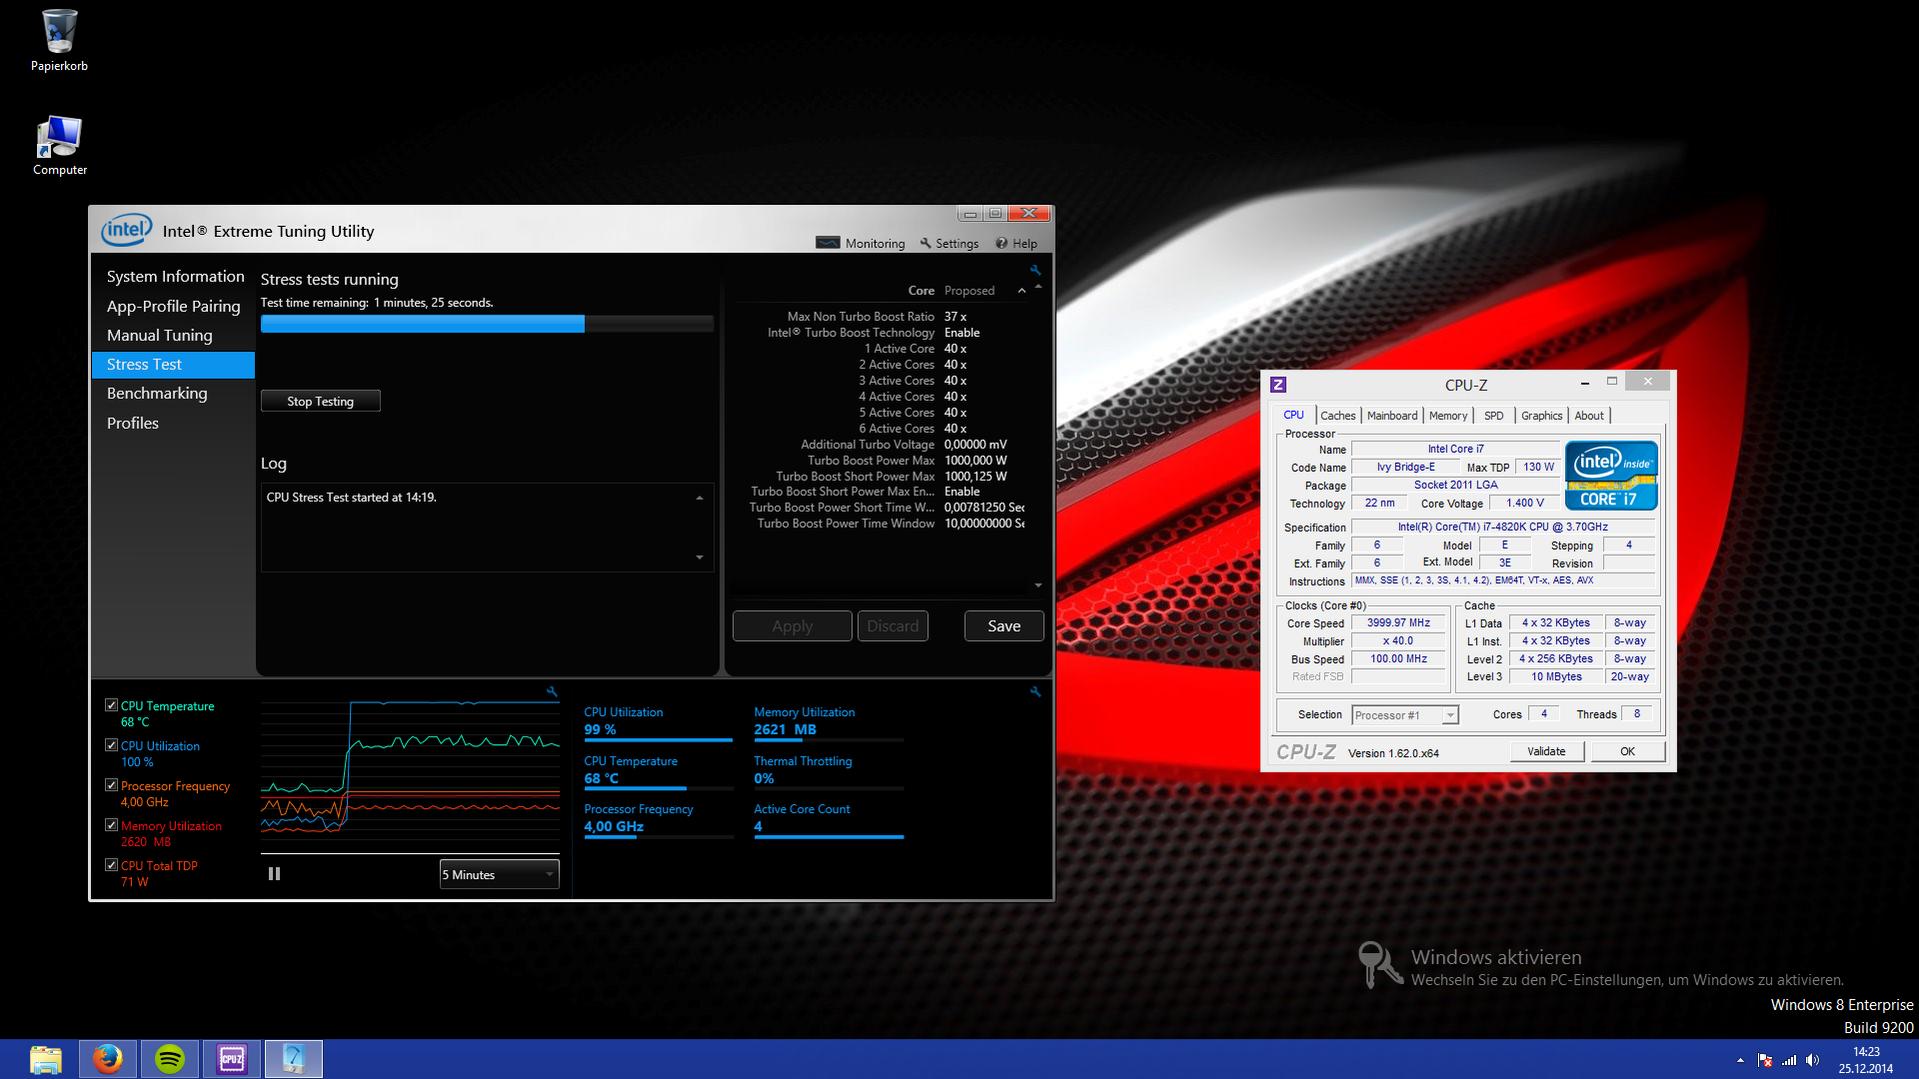Open Help in Intel XTU
The image size is (1919, 1079).
pyautogui.click(x=1016, y=243)
